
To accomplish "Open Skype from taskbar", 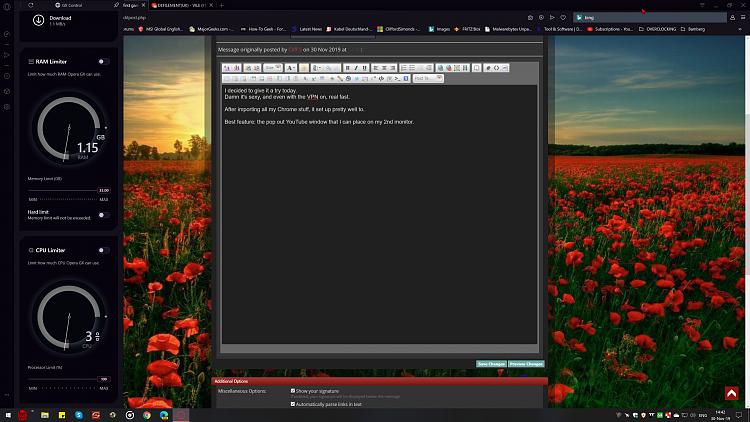I will pyautogui.click(x=79, y=415).
